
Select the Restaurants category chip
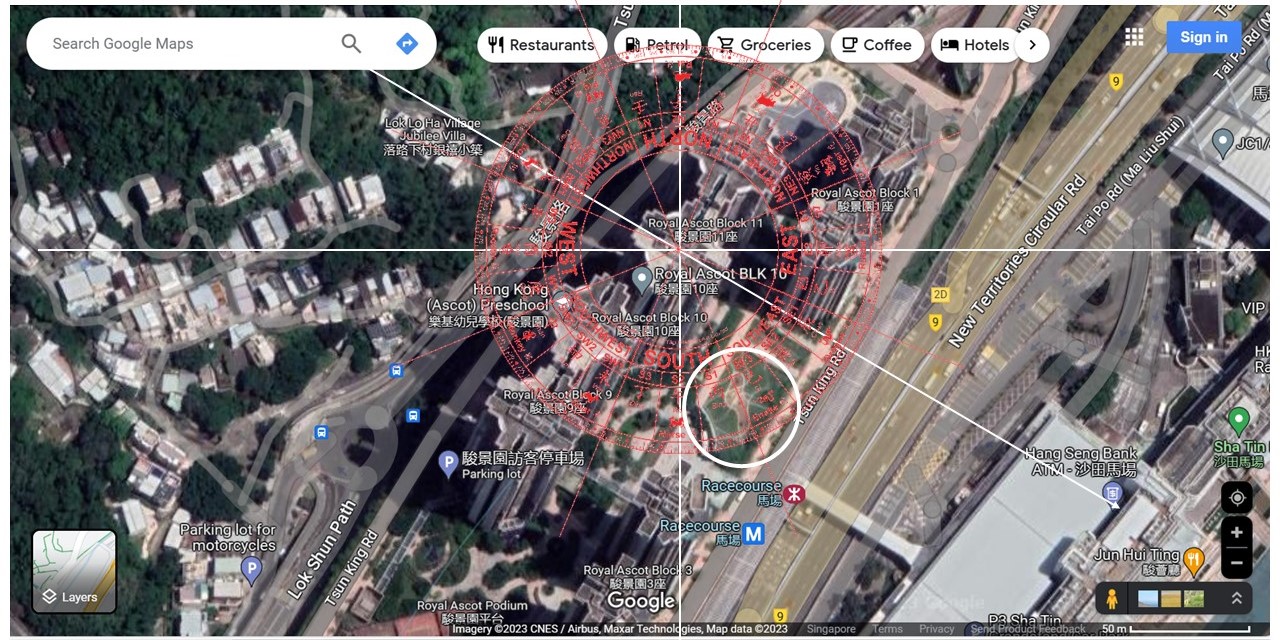coord(542,45)
